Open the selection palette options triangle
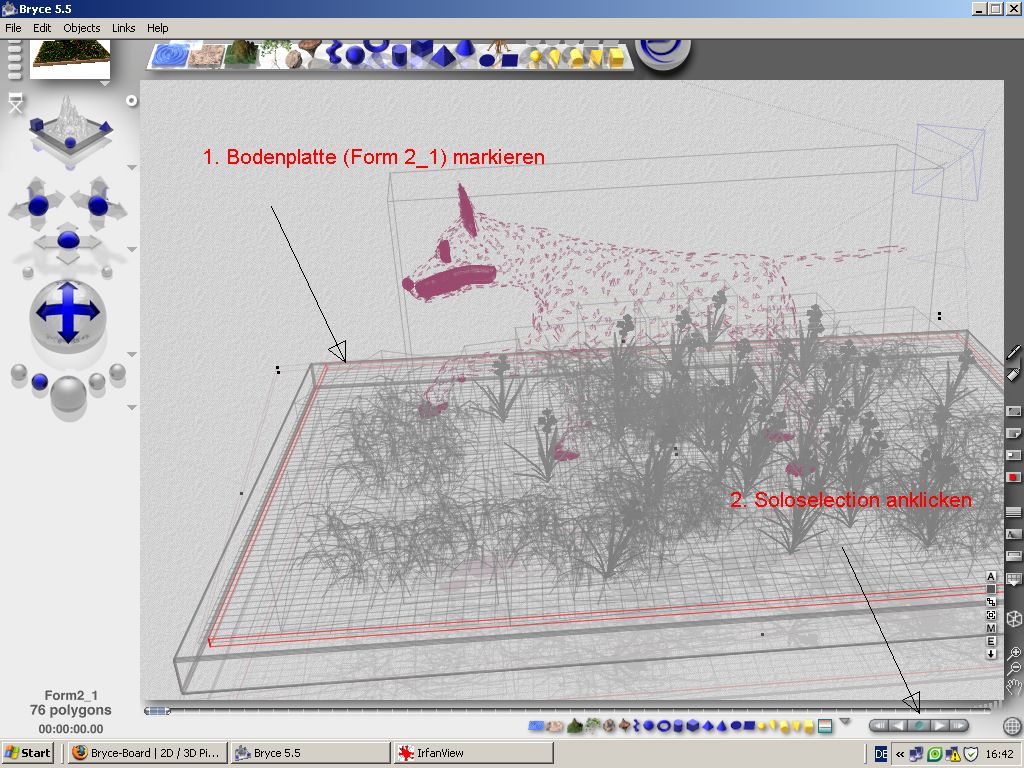This screenshot has width=1024, height=768. click(x=845, y=722)
